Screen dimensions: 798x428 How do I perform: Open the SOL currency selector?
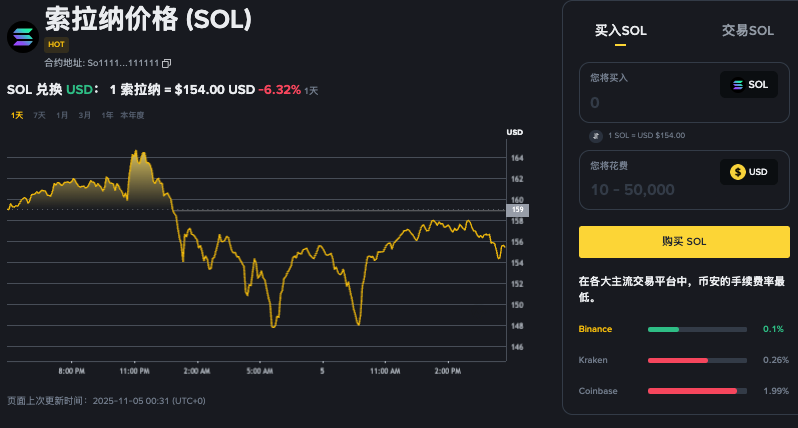click(x=749, y=85)
